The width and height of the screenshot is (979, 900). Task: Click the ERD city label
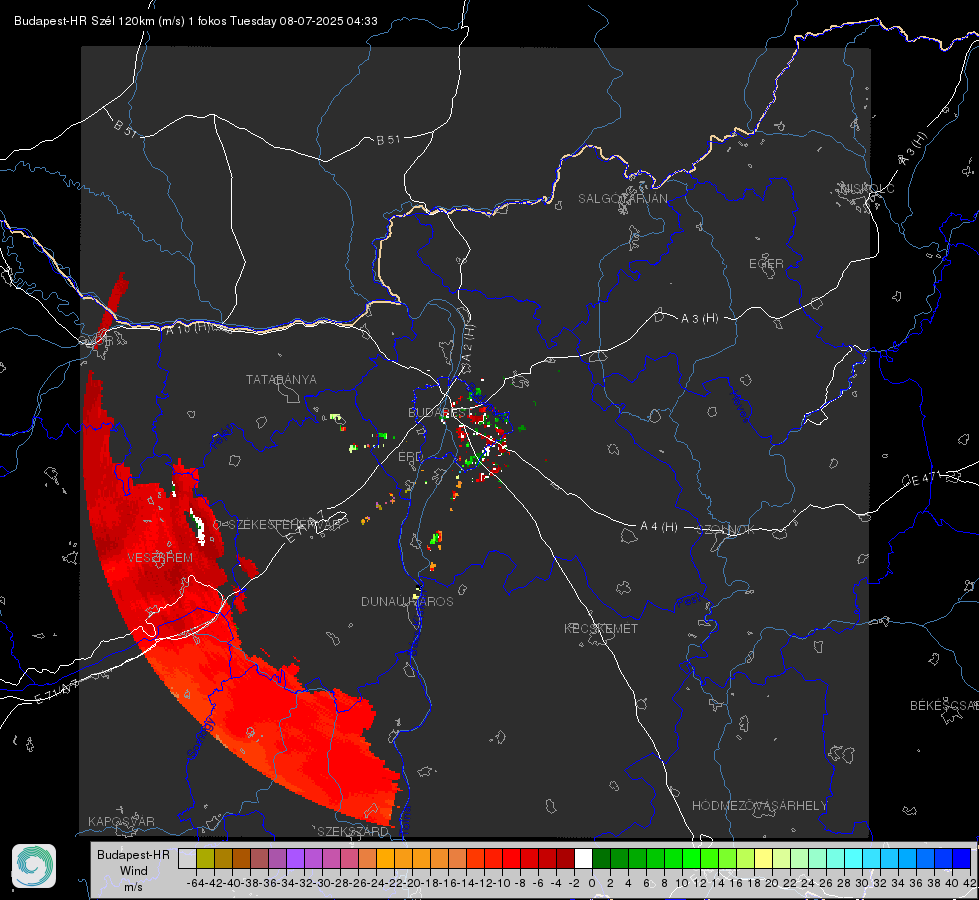(x=410, y=457)
